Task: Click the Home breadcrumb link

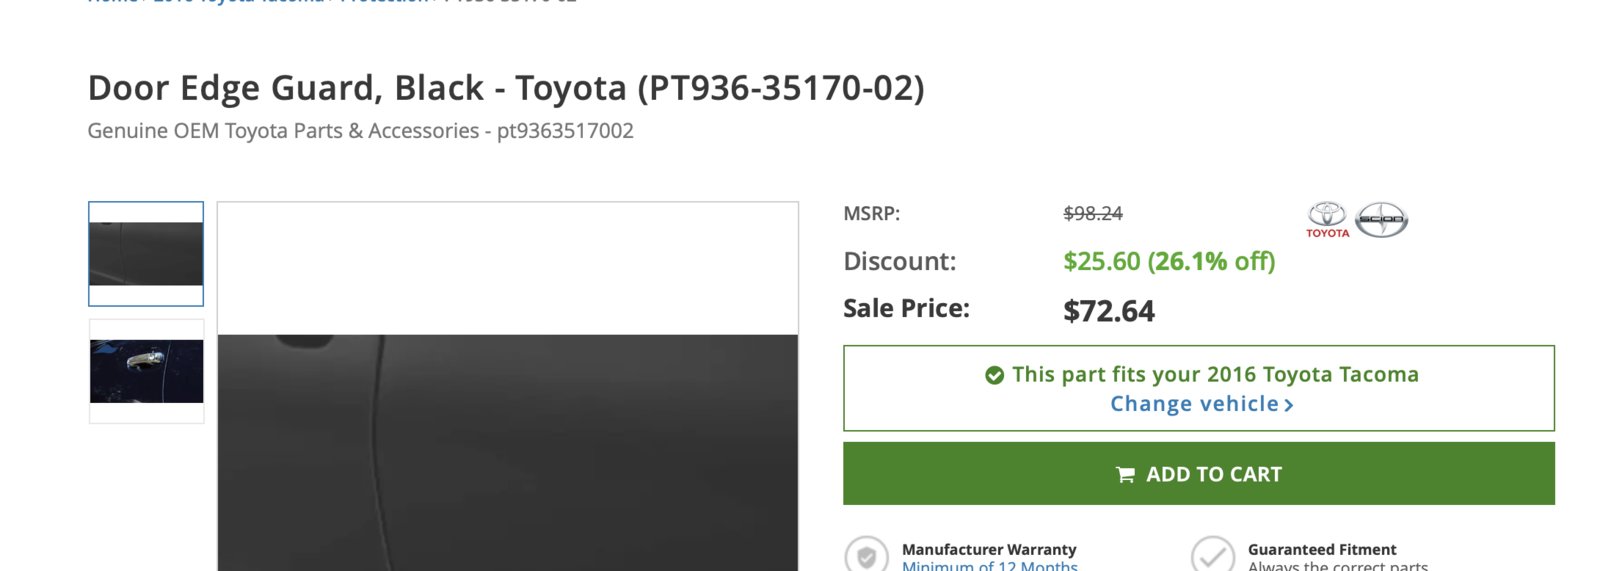Action: (112, 1)
